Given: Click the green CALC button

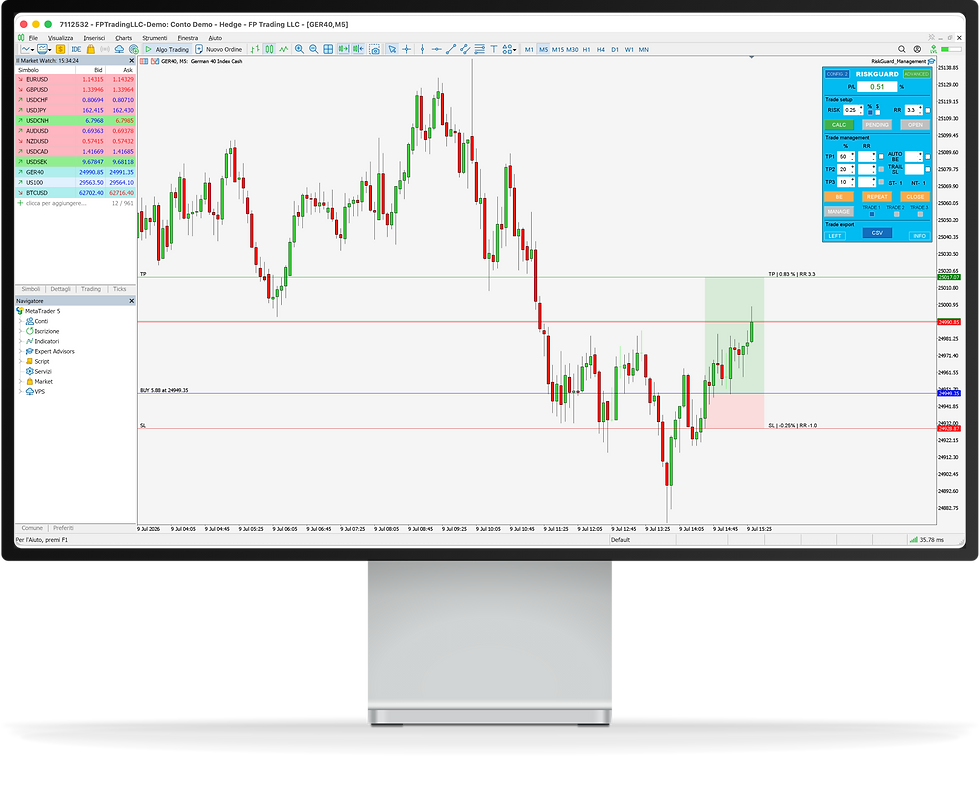Looking at the screenshot, I should point(839,125).
